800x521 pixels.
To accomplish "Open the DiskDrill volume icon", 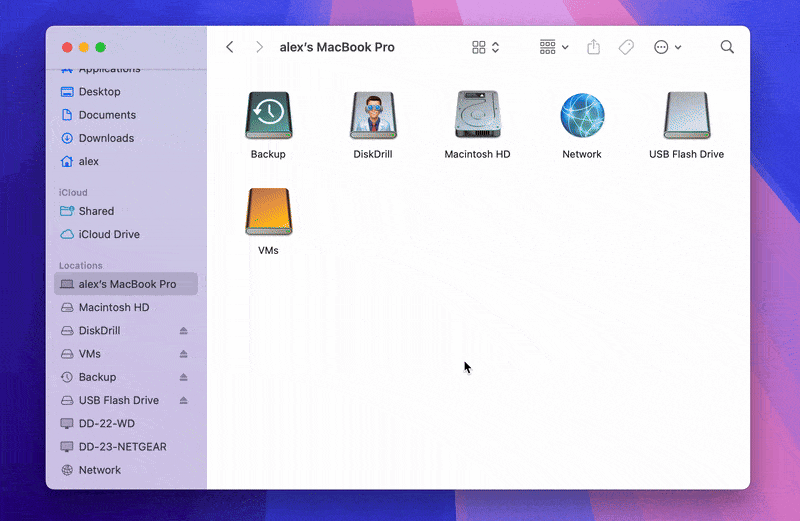I will tap(373, 115).
